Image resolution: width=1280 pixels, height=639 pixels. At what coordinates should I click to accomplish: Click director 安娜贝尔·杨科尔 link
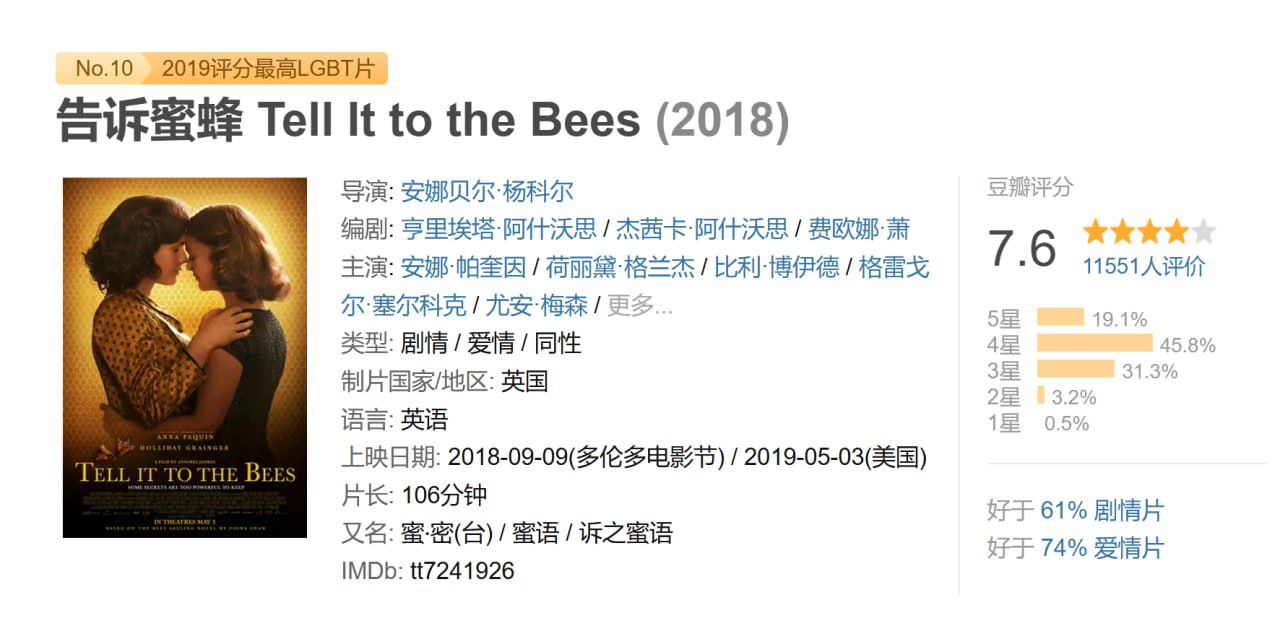coord(487,191)
